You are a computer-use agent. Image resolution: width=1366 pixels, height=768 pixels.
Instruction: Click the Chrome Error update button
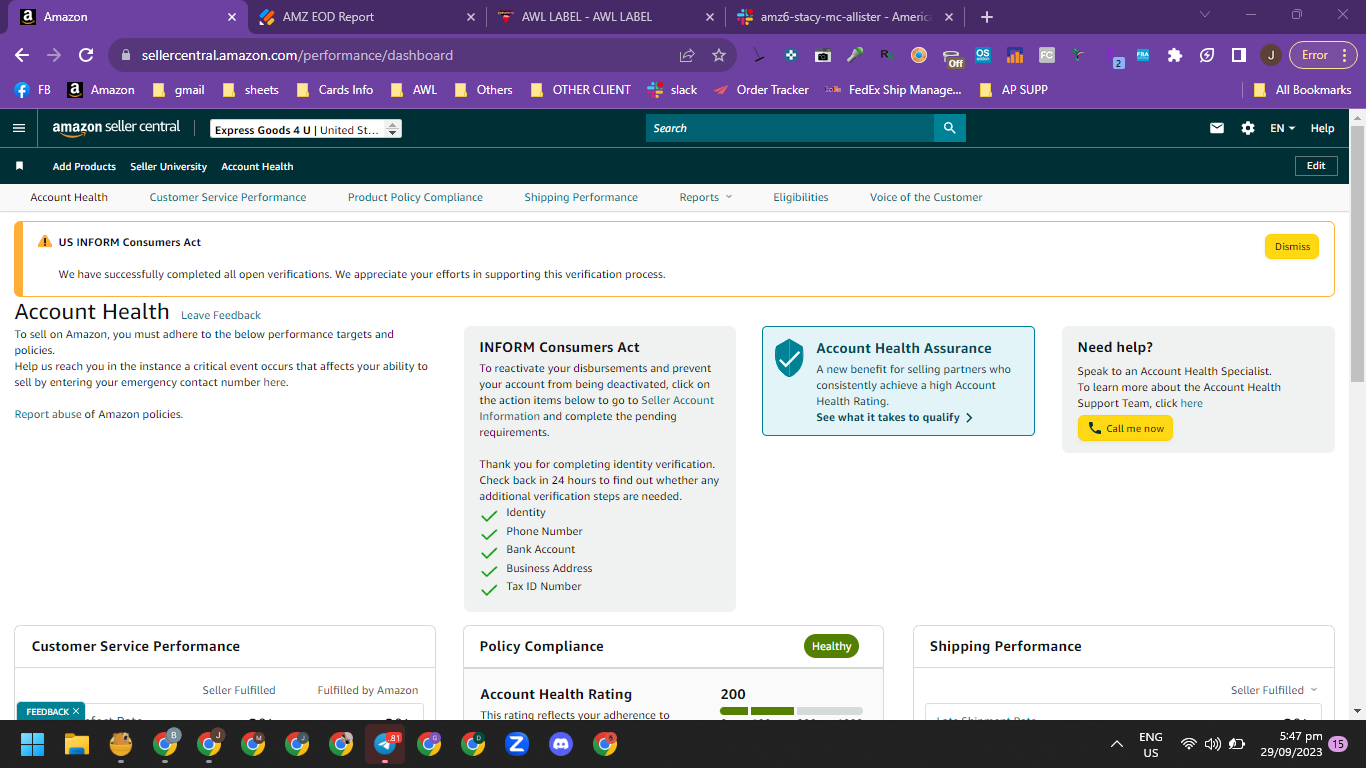pyautogui.click(x=1323, y=55)
